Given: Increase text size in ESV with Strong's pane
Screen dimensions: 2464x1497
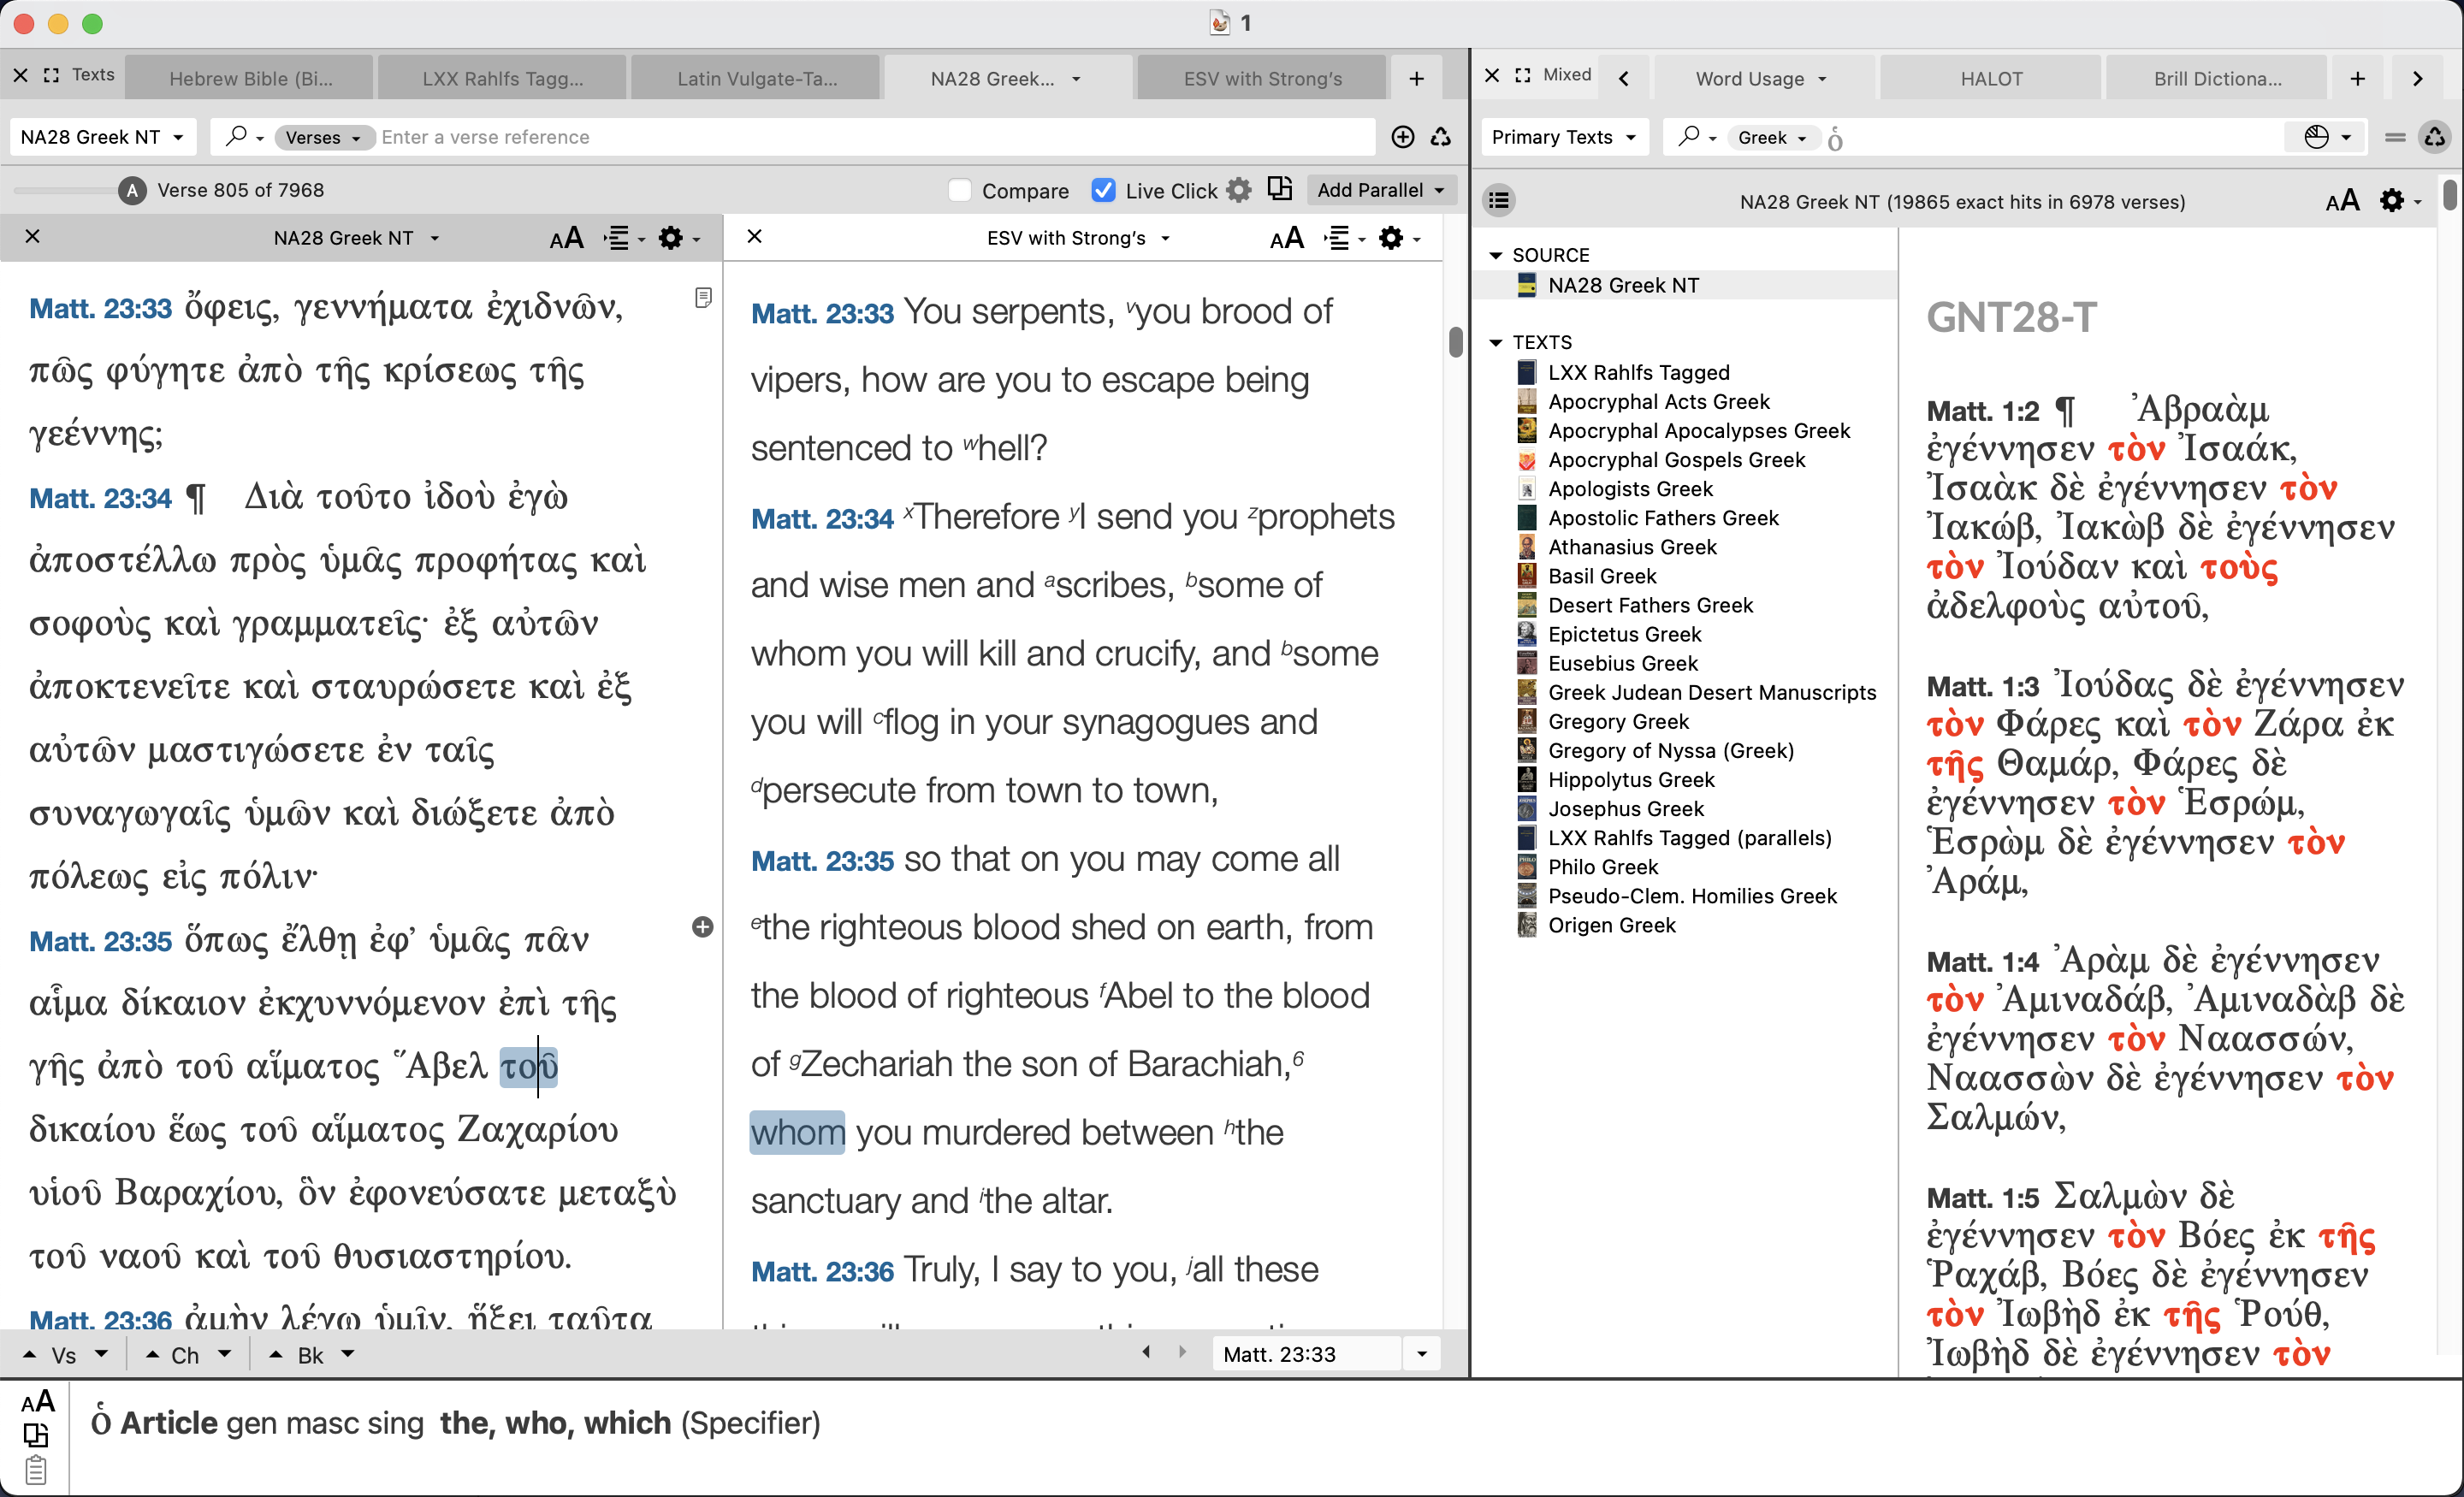Looking at the screenshot, I should tap(1287, 238).
